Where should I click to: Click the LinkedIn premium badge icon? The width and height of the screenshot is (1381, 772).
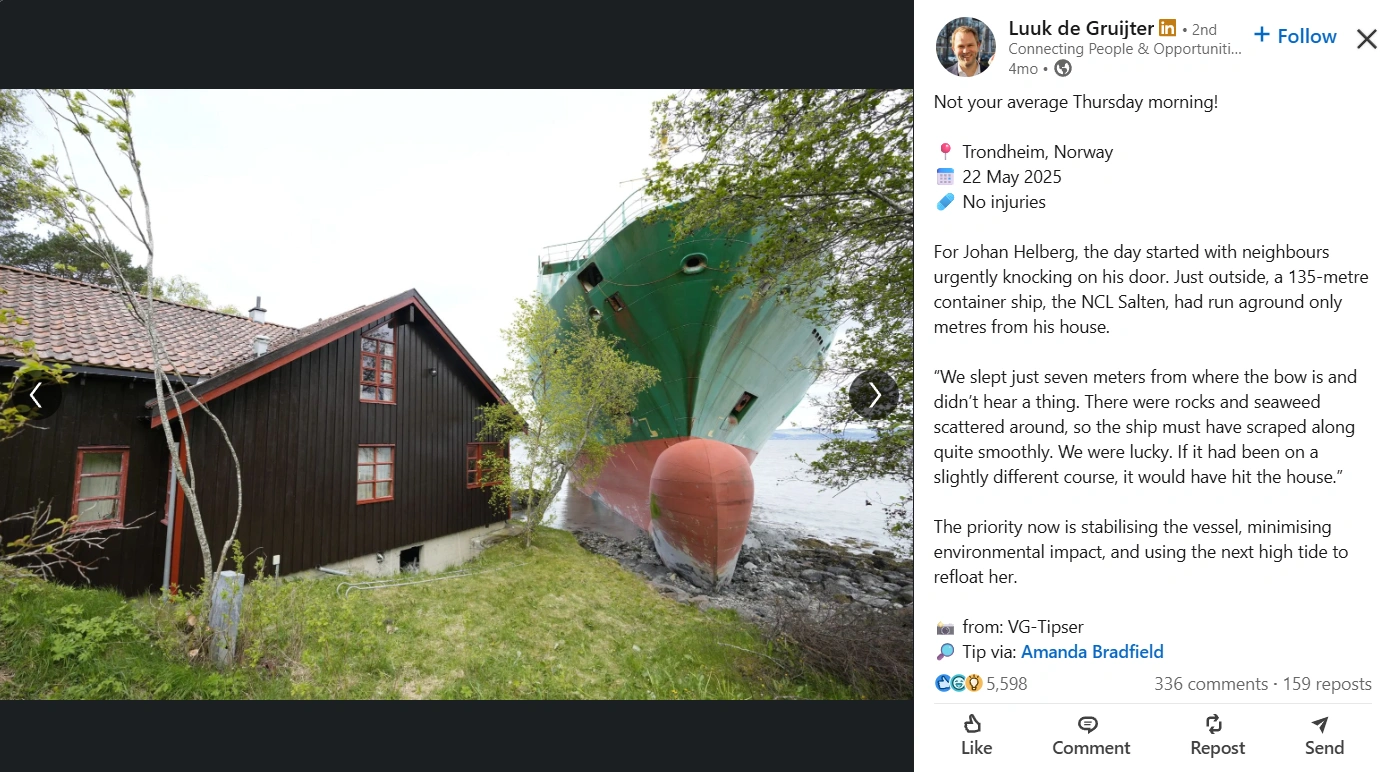coord(1167,28)
